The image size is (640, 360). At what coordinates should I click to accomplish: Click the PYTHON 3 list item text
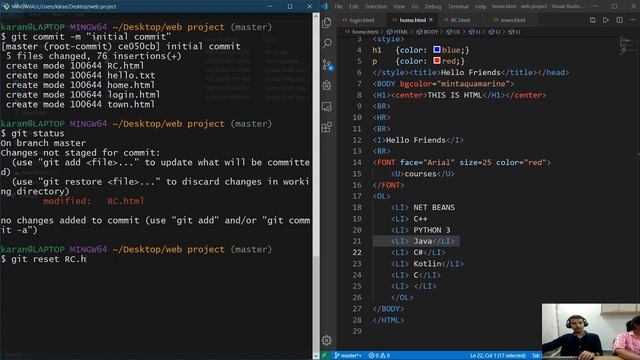coord(432,230)
